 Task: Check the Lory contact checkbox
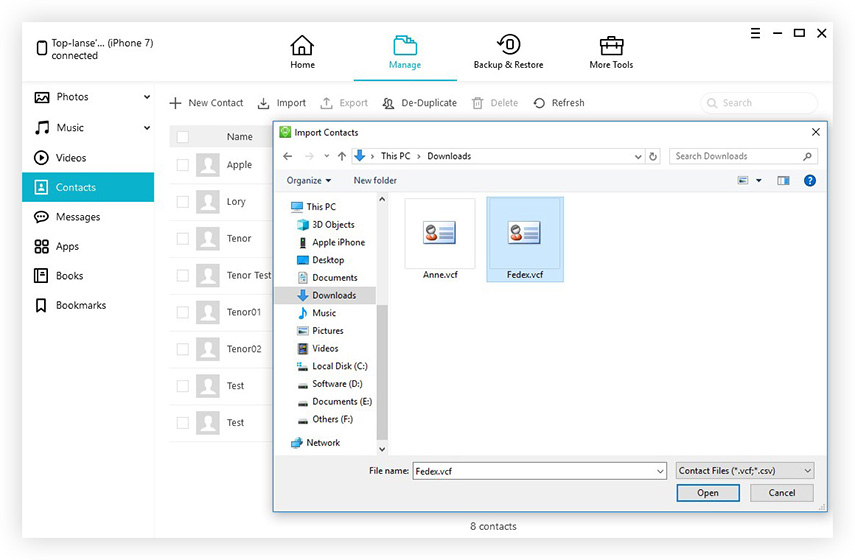click(183, 202)
